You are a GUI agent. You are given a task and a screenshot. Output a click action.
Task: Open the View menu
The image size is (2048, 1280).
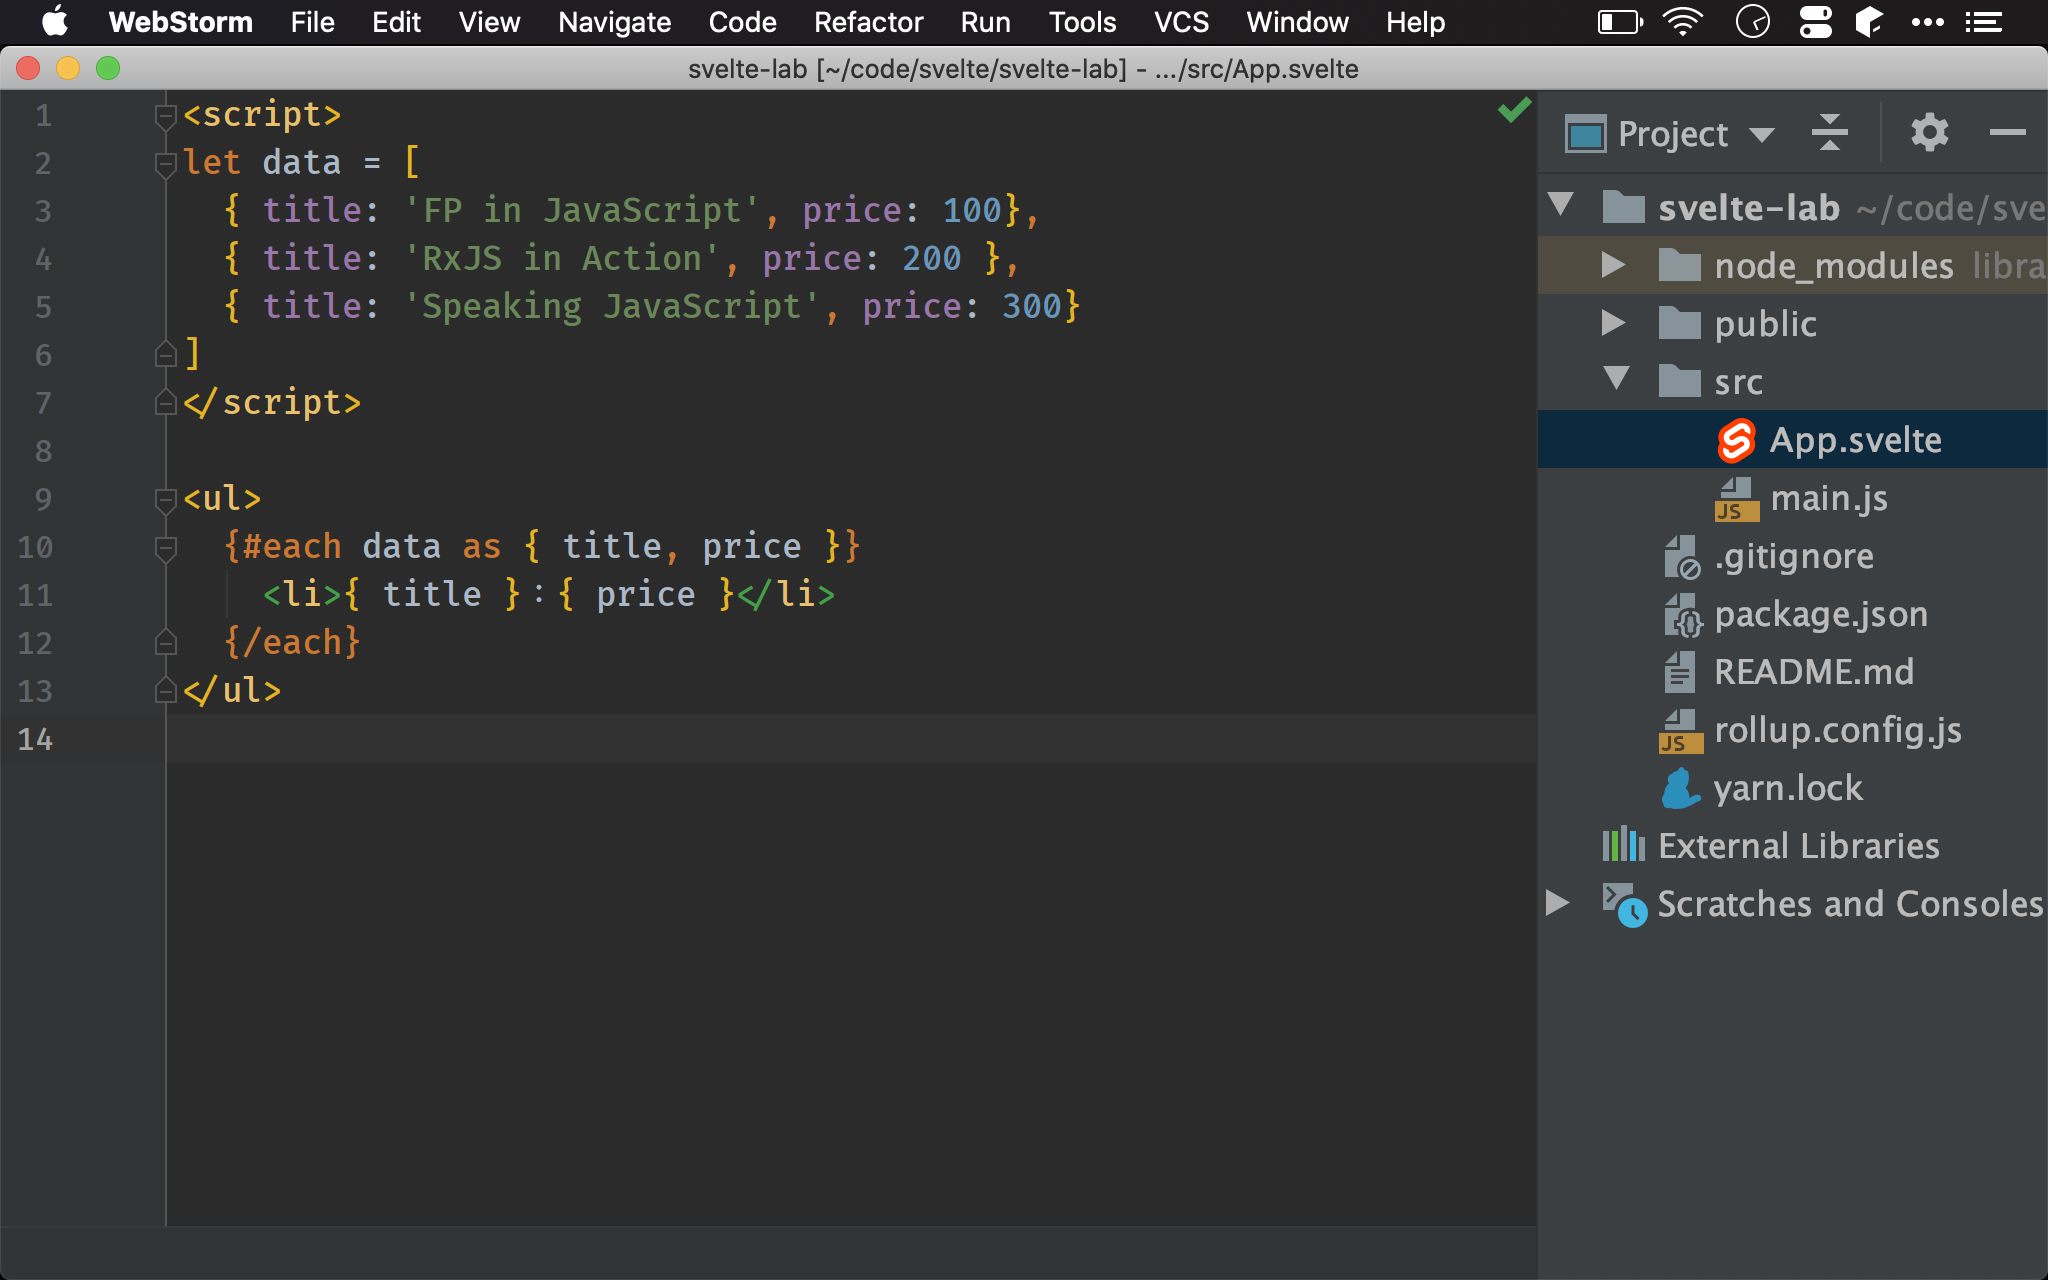[489, 22]
